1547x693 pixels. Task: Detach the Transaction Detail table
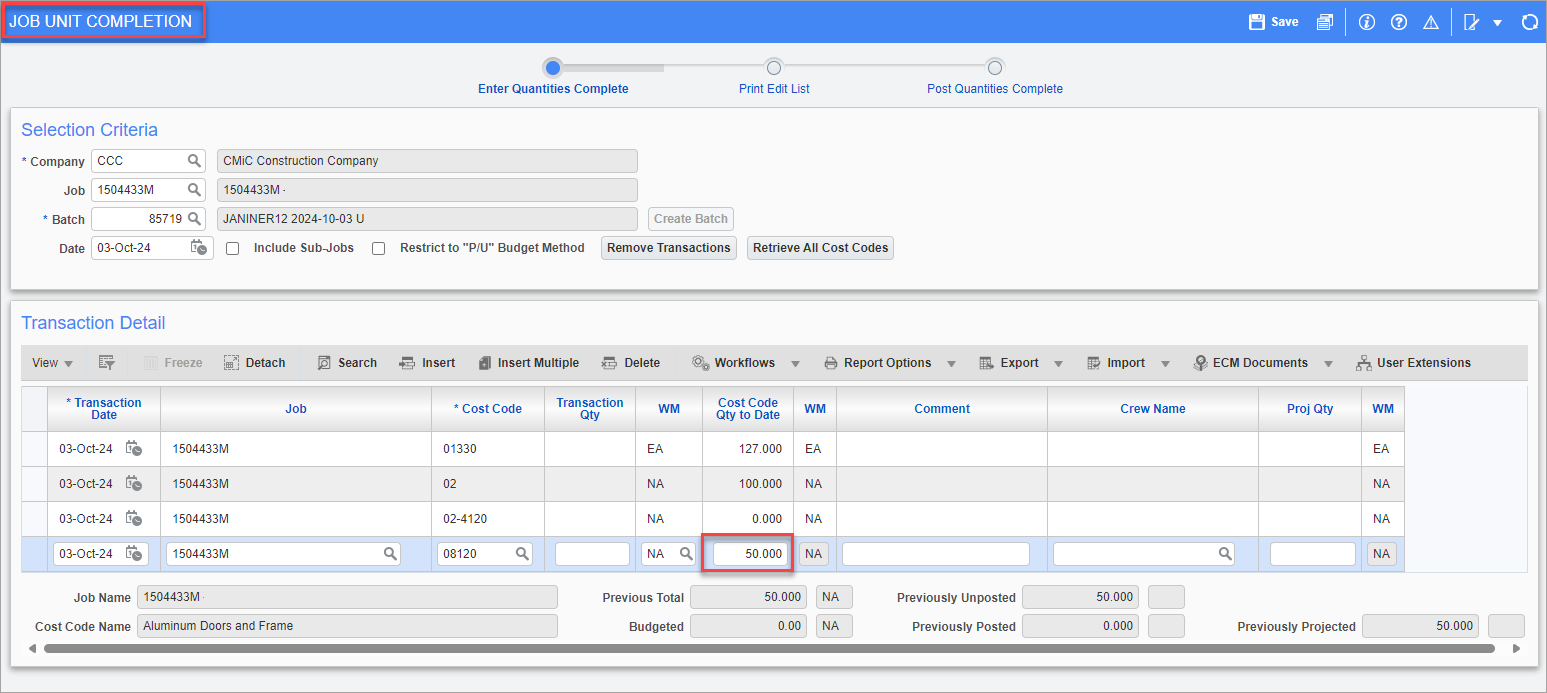[x=255, y=363]
